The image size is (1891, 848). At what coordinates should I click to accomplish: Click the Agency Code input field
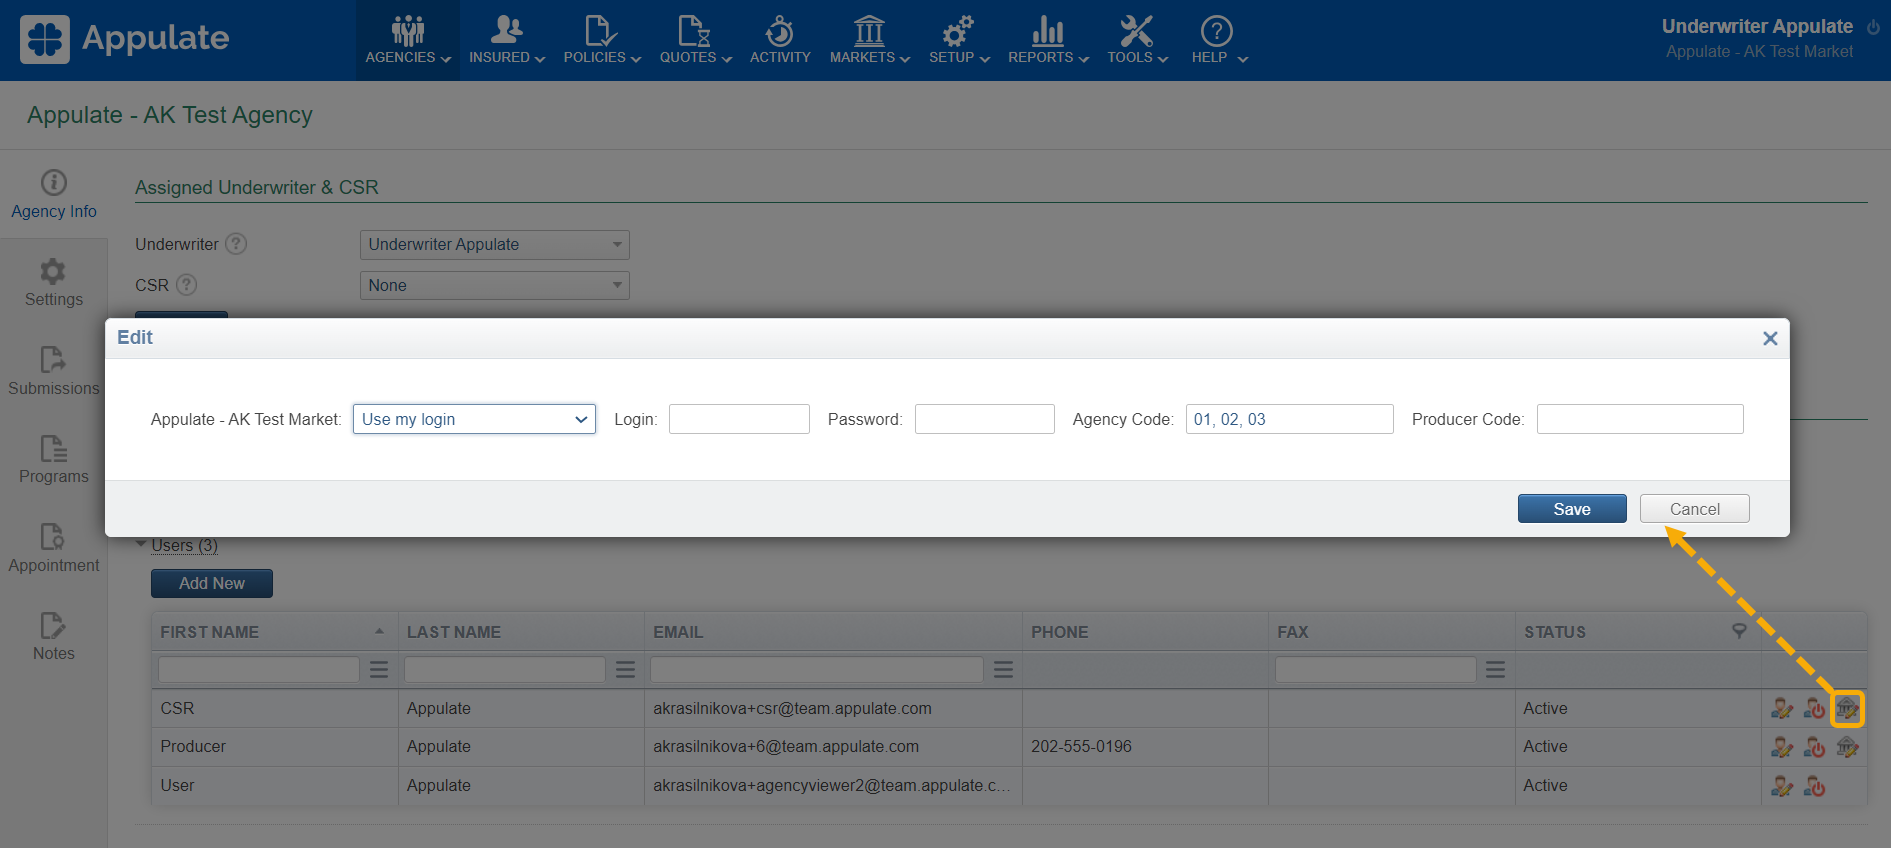click(x=1288, y=419)
